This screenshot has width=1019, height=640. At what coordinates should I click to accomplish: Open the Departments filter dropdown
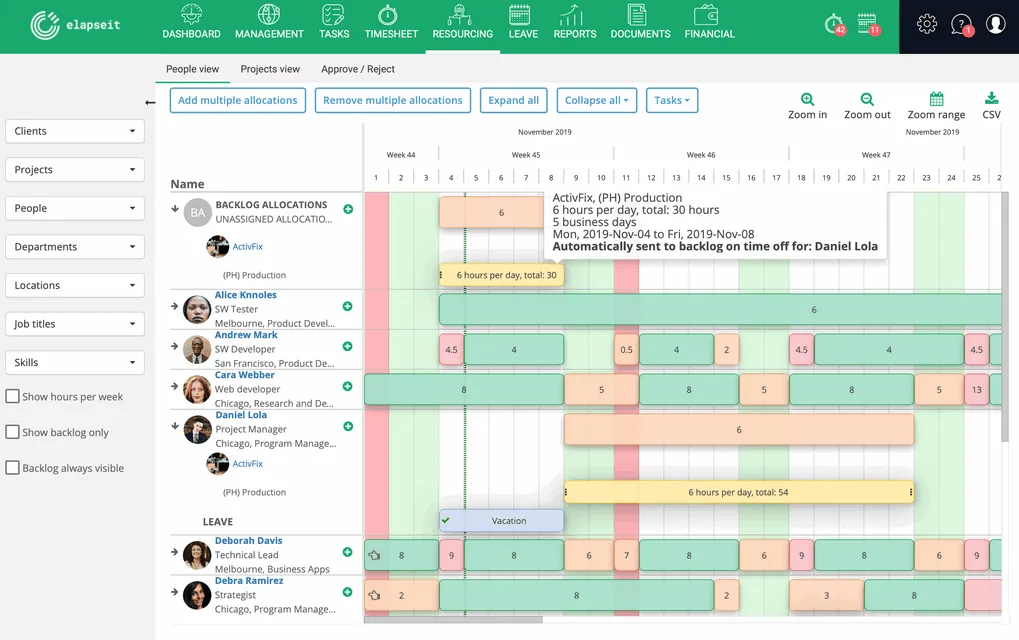75,247
